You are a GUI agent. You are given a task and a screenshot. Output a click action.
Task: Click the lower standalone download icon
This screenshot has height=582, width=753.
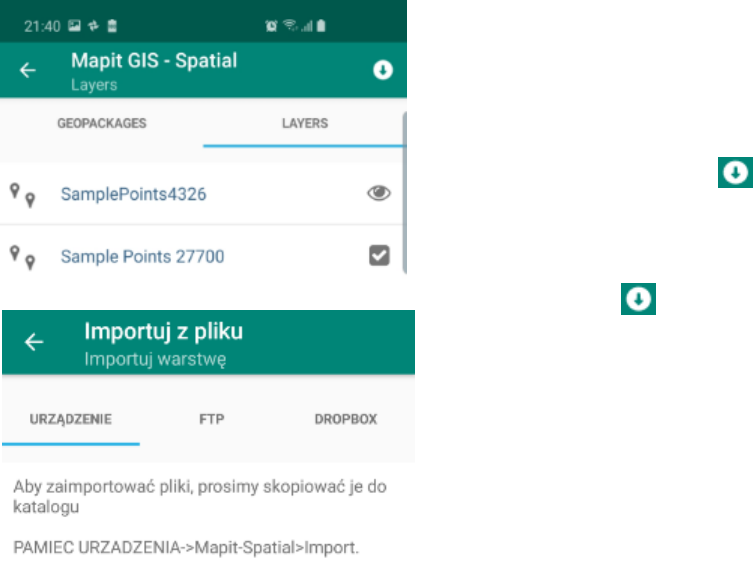[x=638, y=299]
